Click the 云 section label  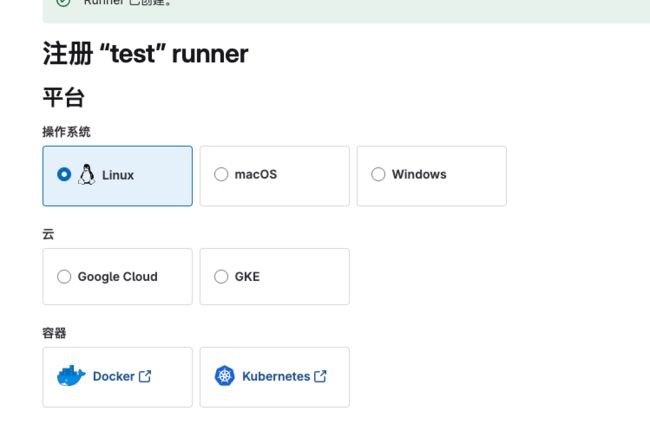point(48,234)
